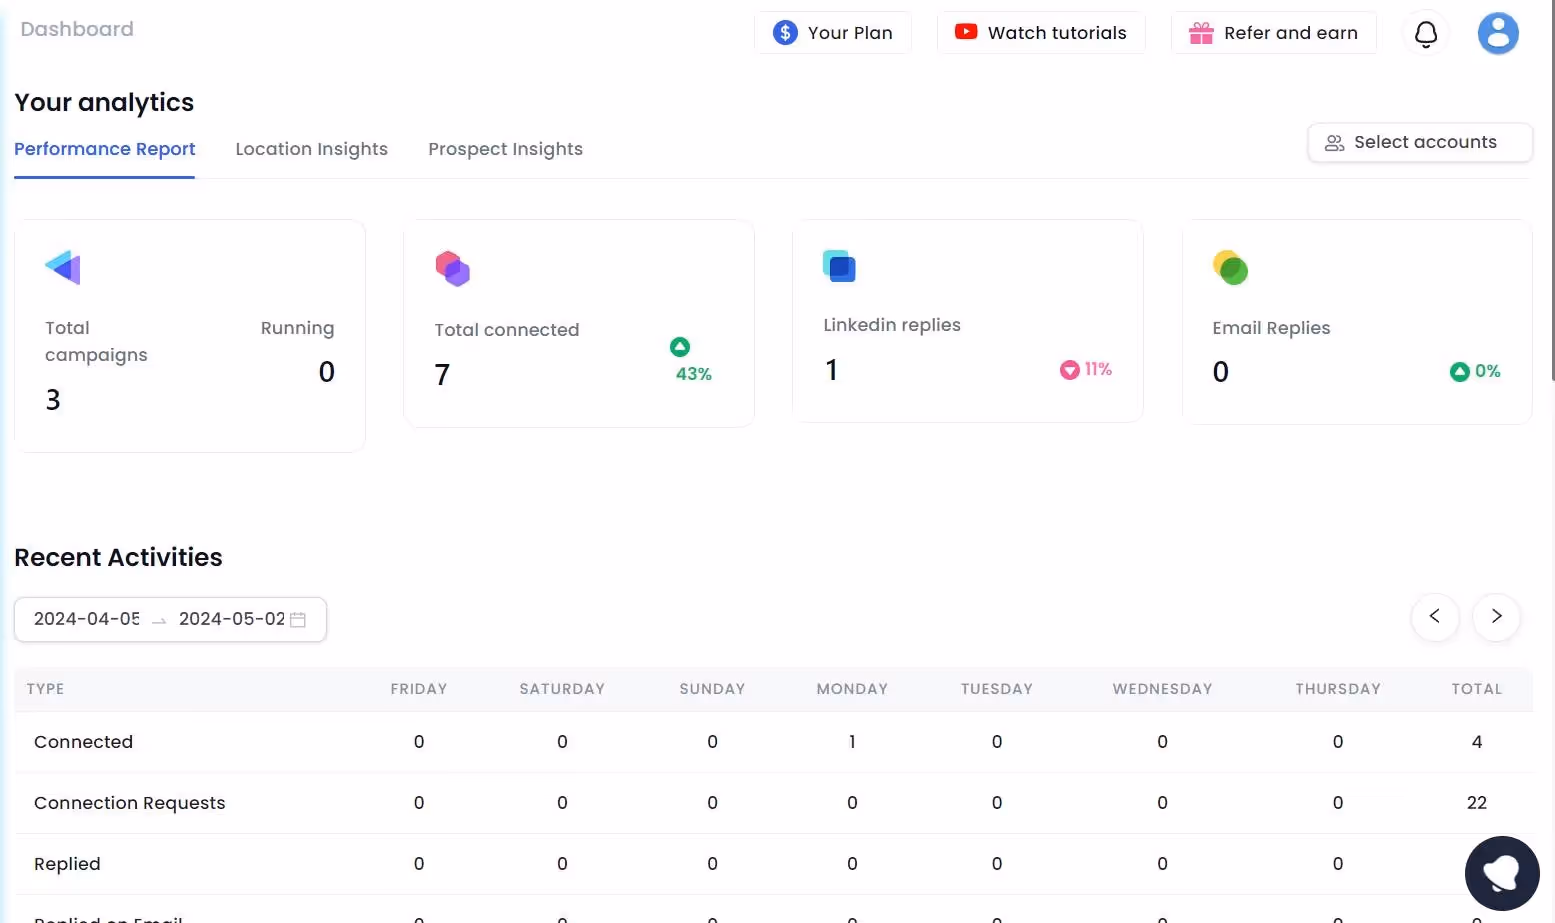1555x923 pixels.
Task: Click the Total connected hexagon icon
Action: tap(453, 268)
